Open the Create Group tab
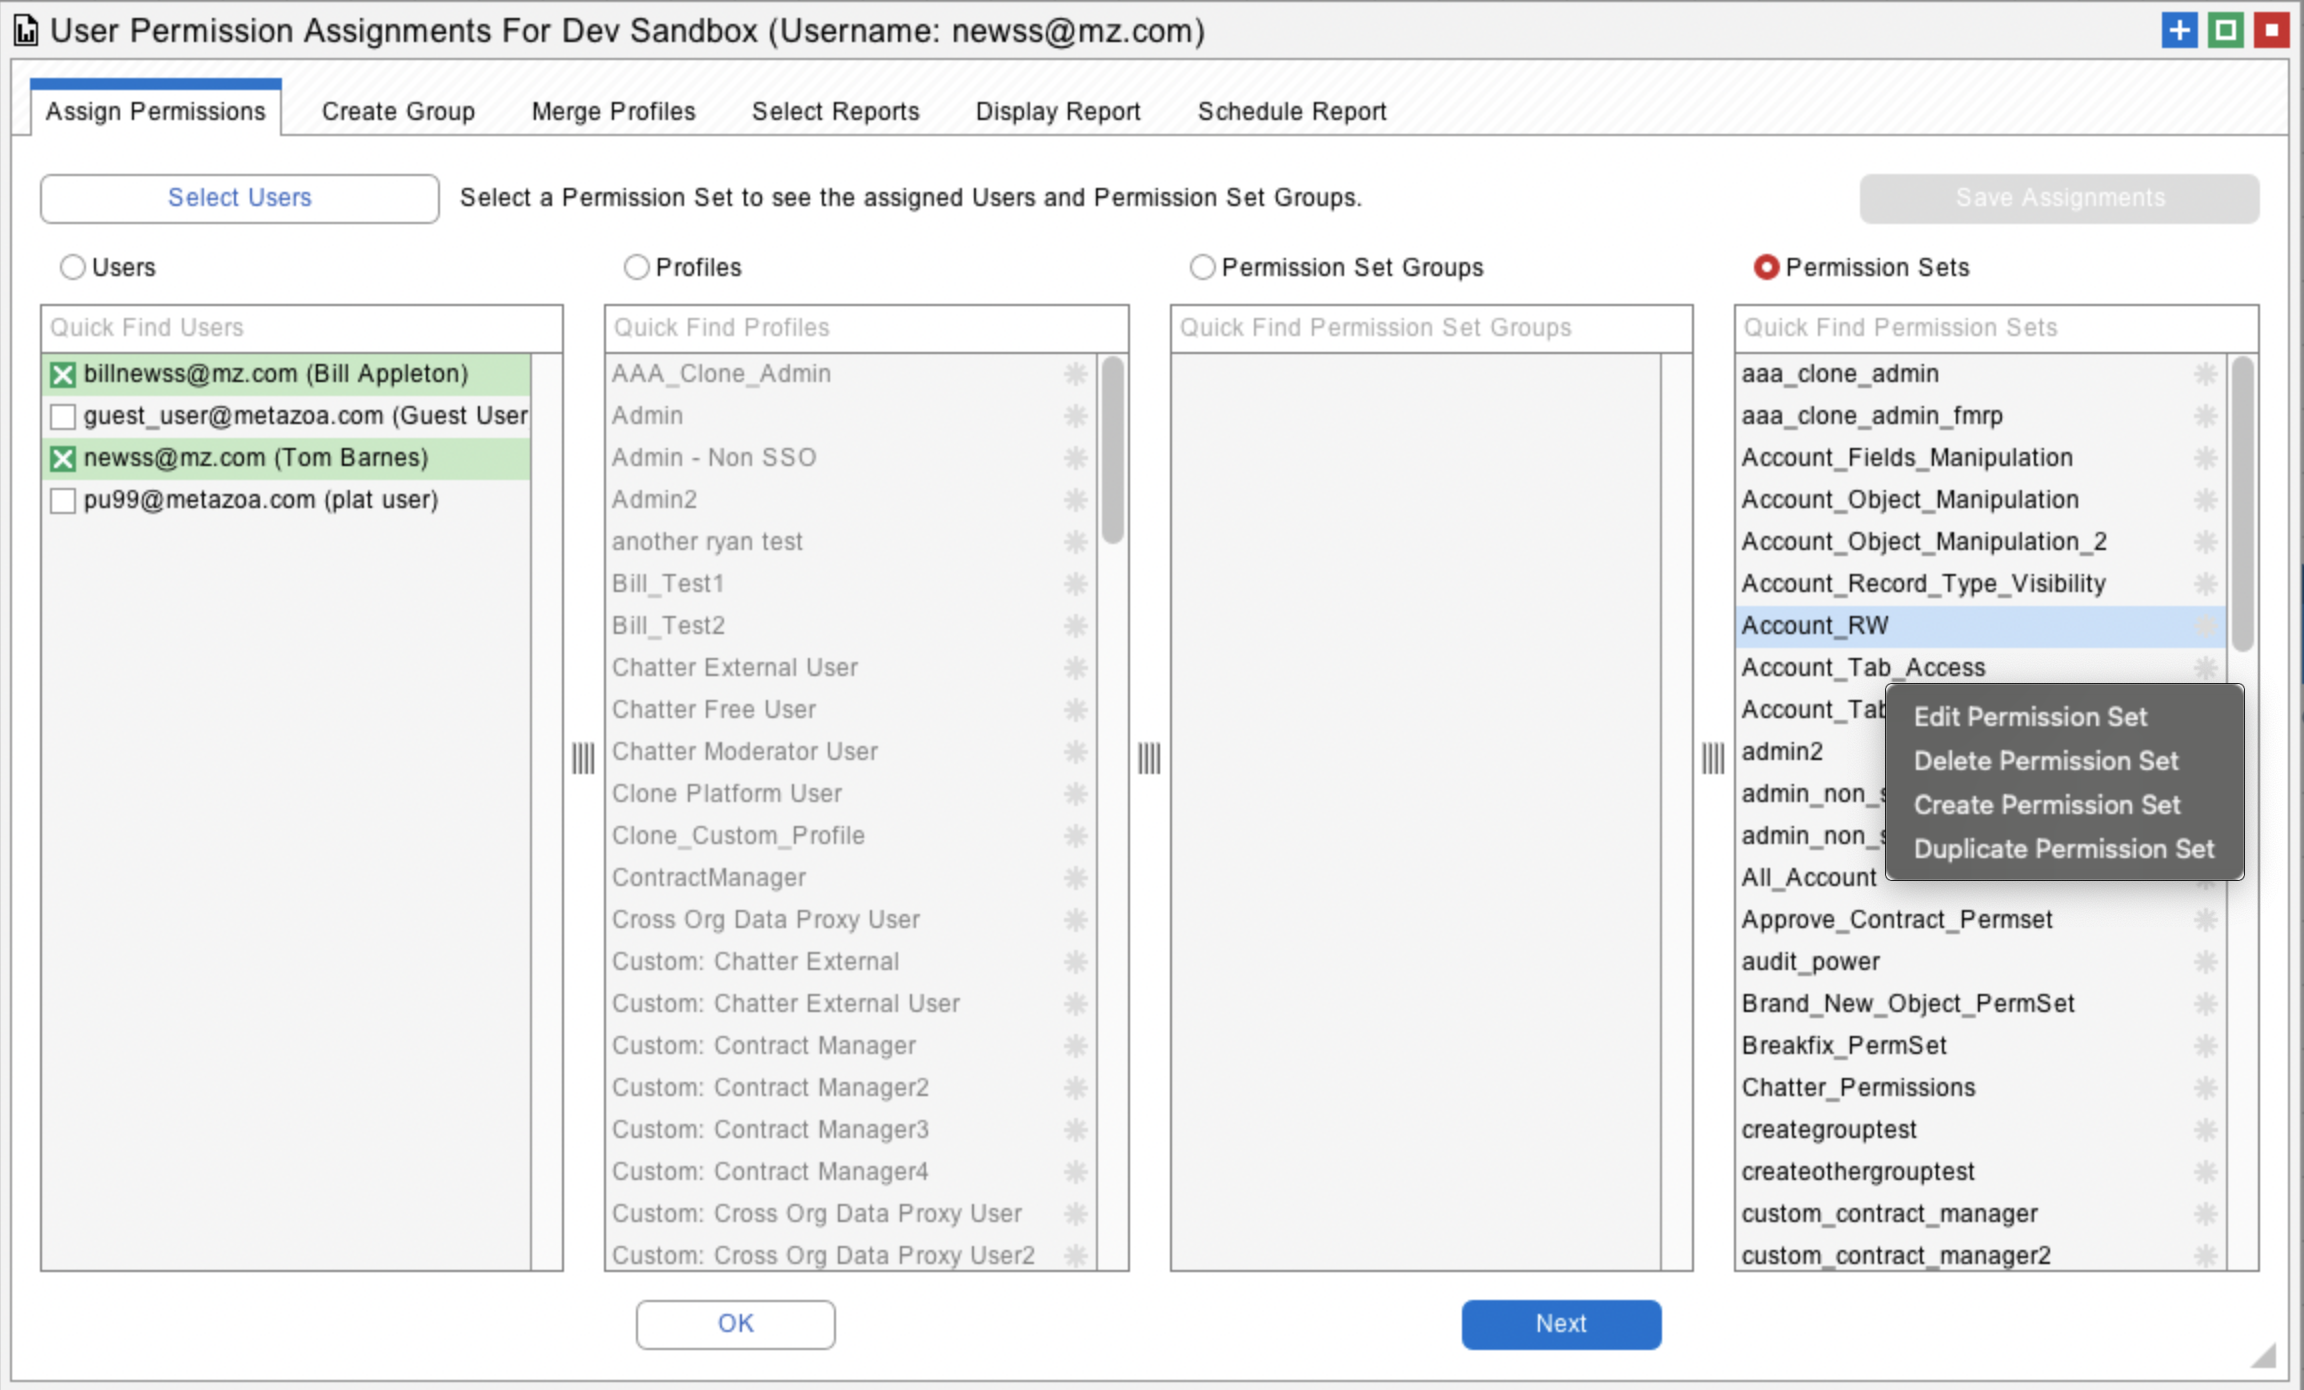2304x1390 pixels. [x=398, y=111]
